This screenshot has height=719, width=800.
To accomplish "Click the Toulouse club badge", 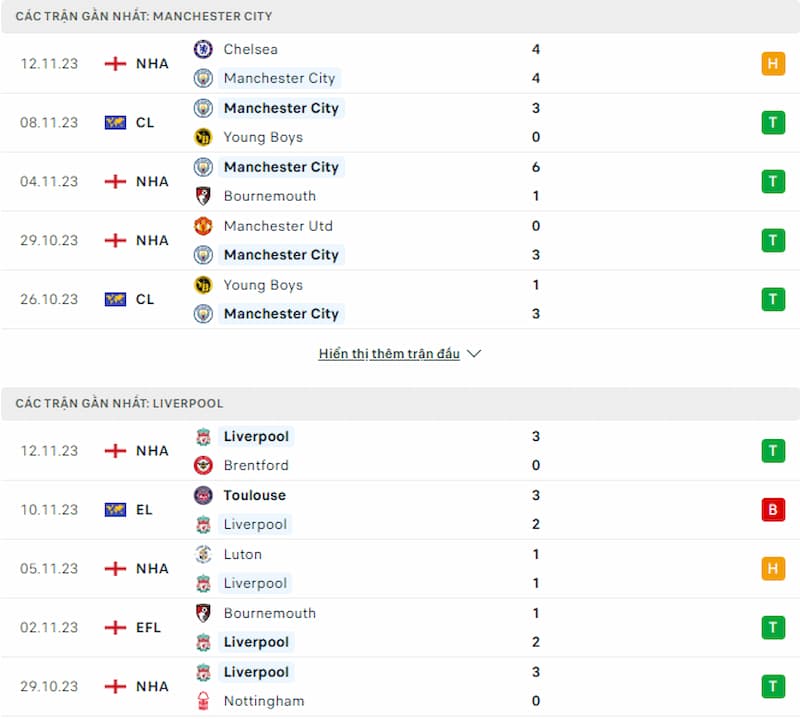I will click(203, 495).
